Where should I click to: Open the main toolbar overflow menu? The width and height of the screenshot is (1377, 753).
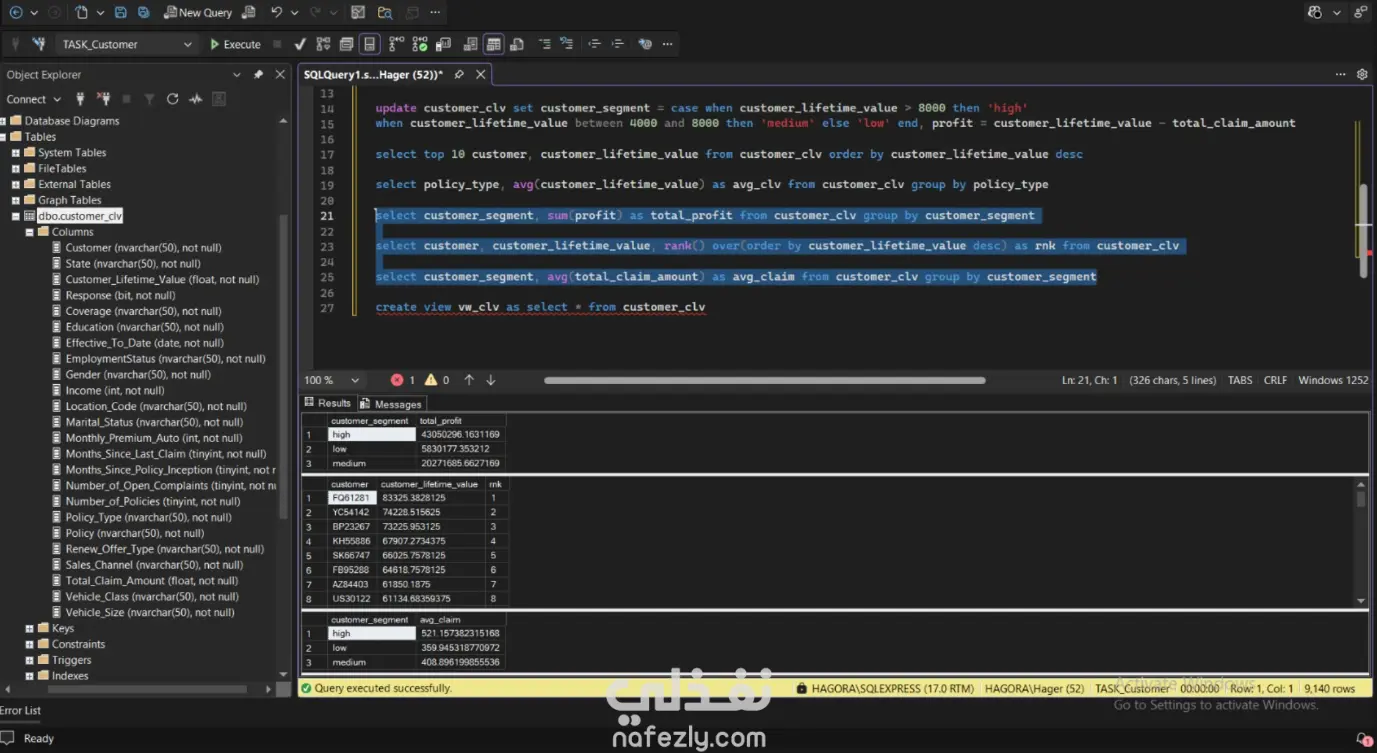pos(434,12)
